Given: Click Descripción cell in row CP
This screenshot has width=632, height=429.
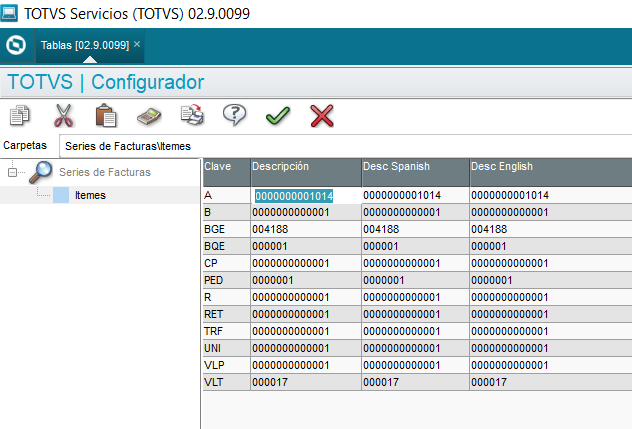Looking at the screenshot, I should tap(306, 263).
